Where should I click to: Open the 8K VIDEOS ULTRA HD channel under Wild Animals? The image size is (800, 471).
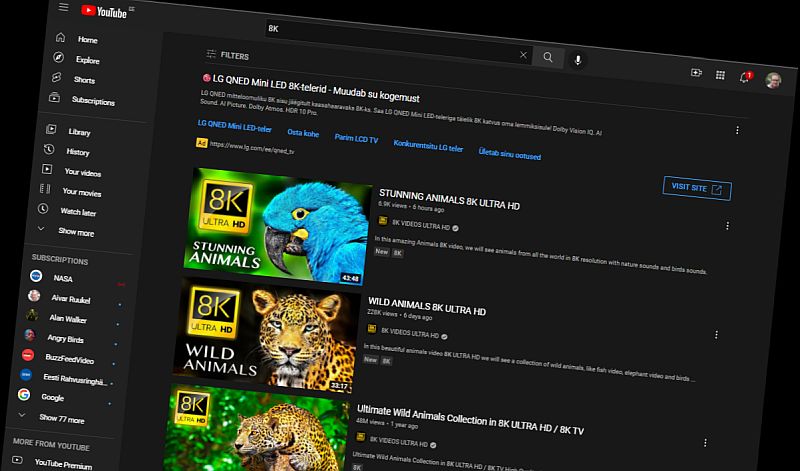pyautogui.click(x=410, y=334)
